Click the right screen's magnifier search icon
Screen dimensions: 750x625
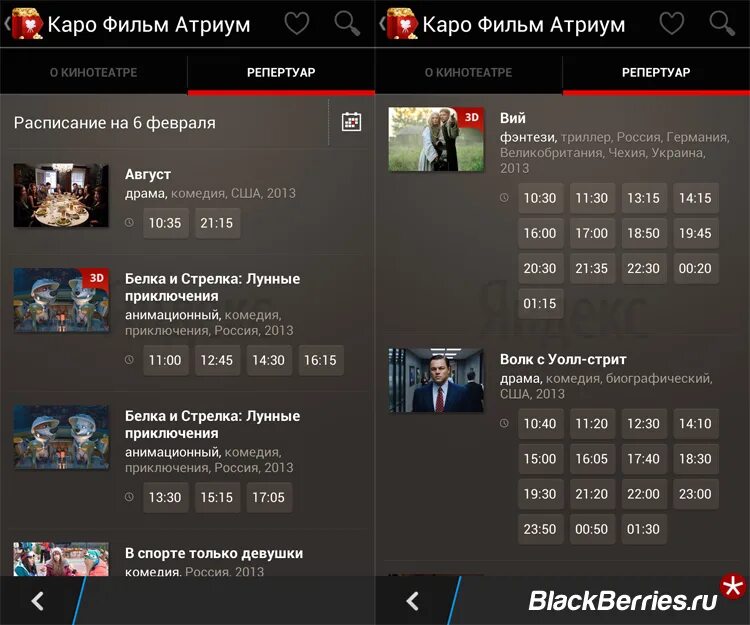[x=722, y=23]
